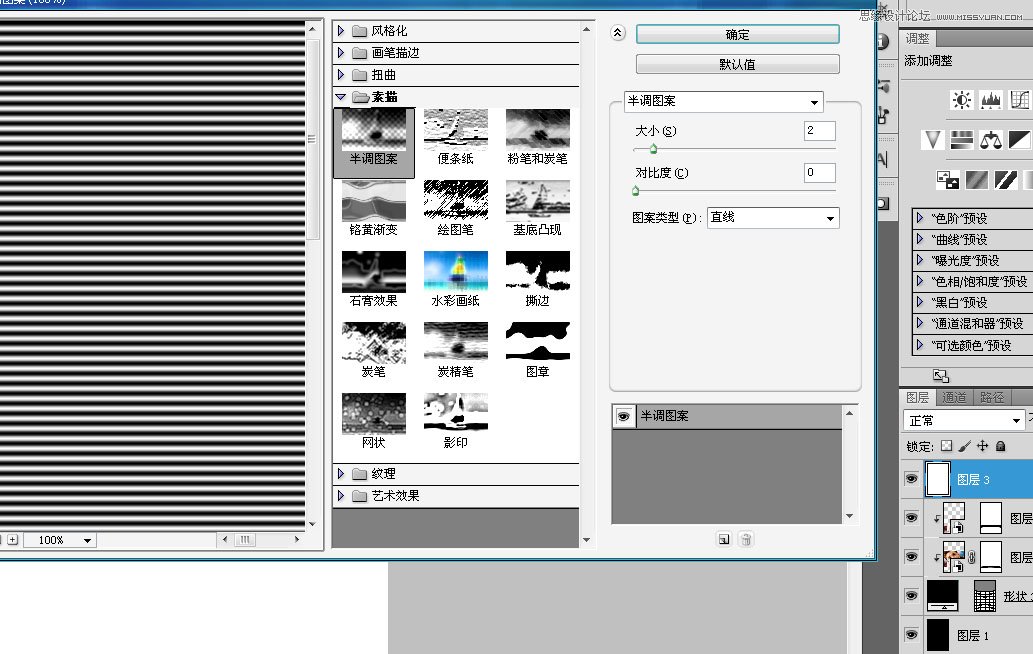
Task: Click the 确定 button
Action: (x=737, y=34)
